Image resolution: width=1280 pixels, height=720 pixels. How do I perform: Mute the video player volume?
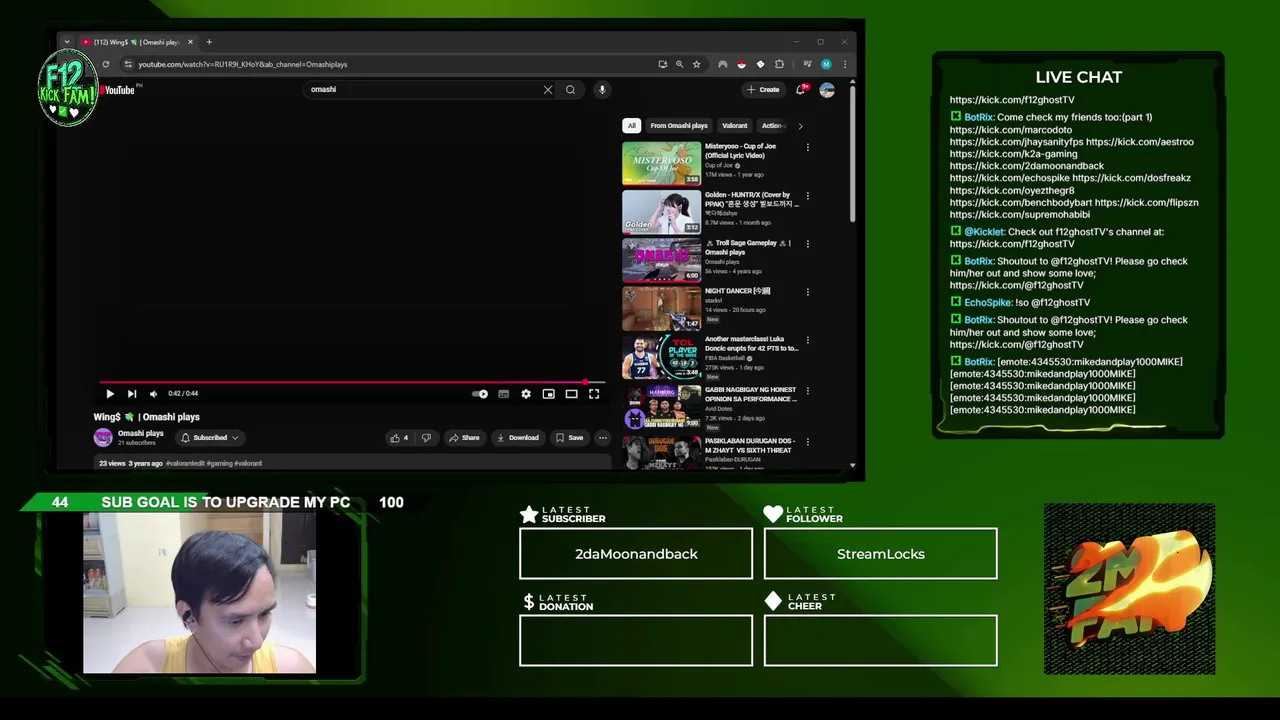[x=153, y=394]
